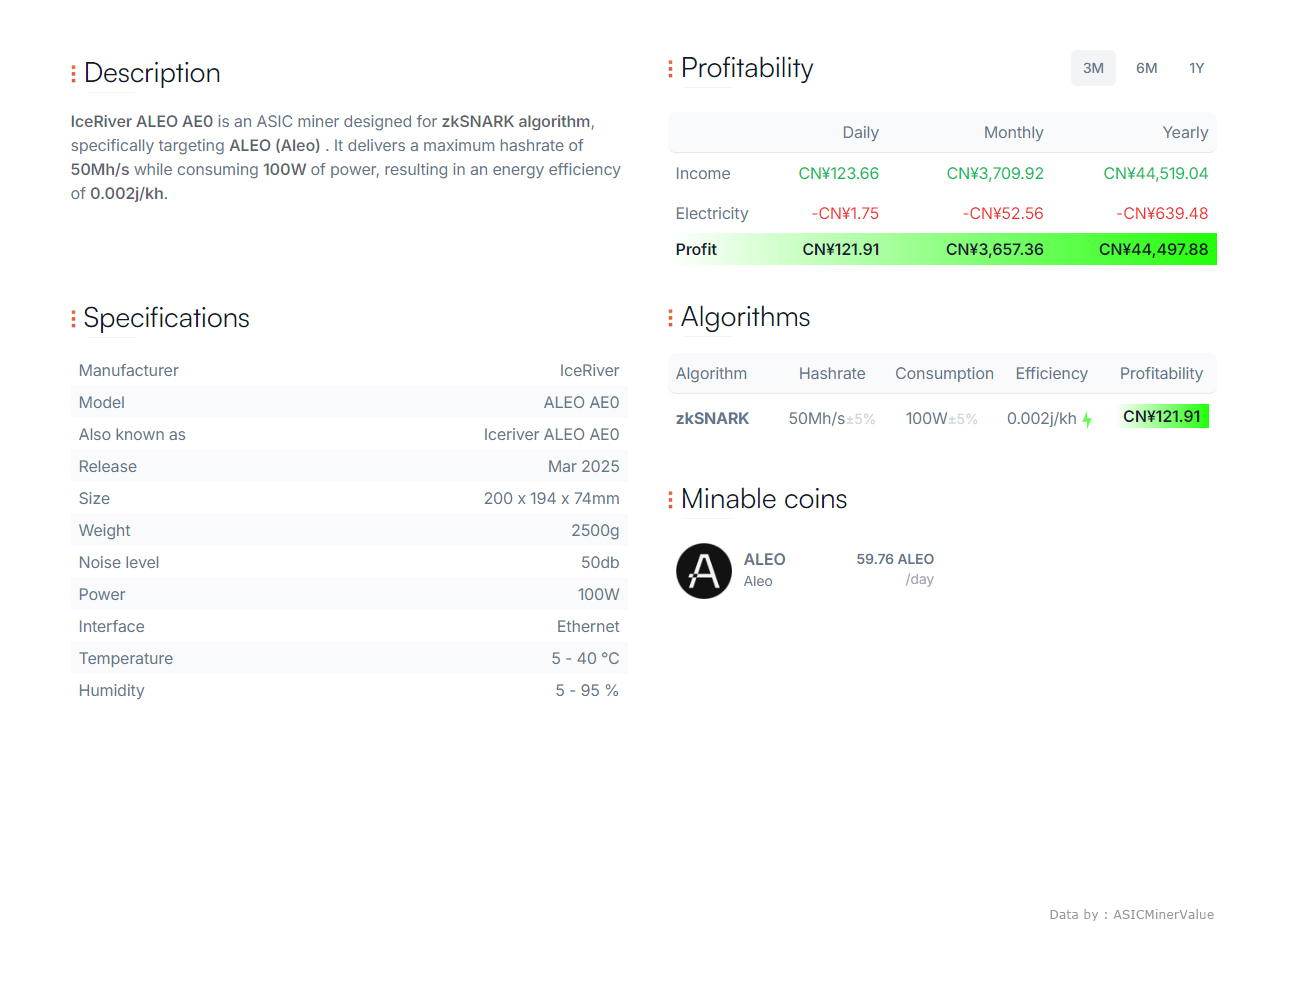Click the Manufacturer value IceRiver
The image size is (1296, 1003).
click(x=589, y=370)
